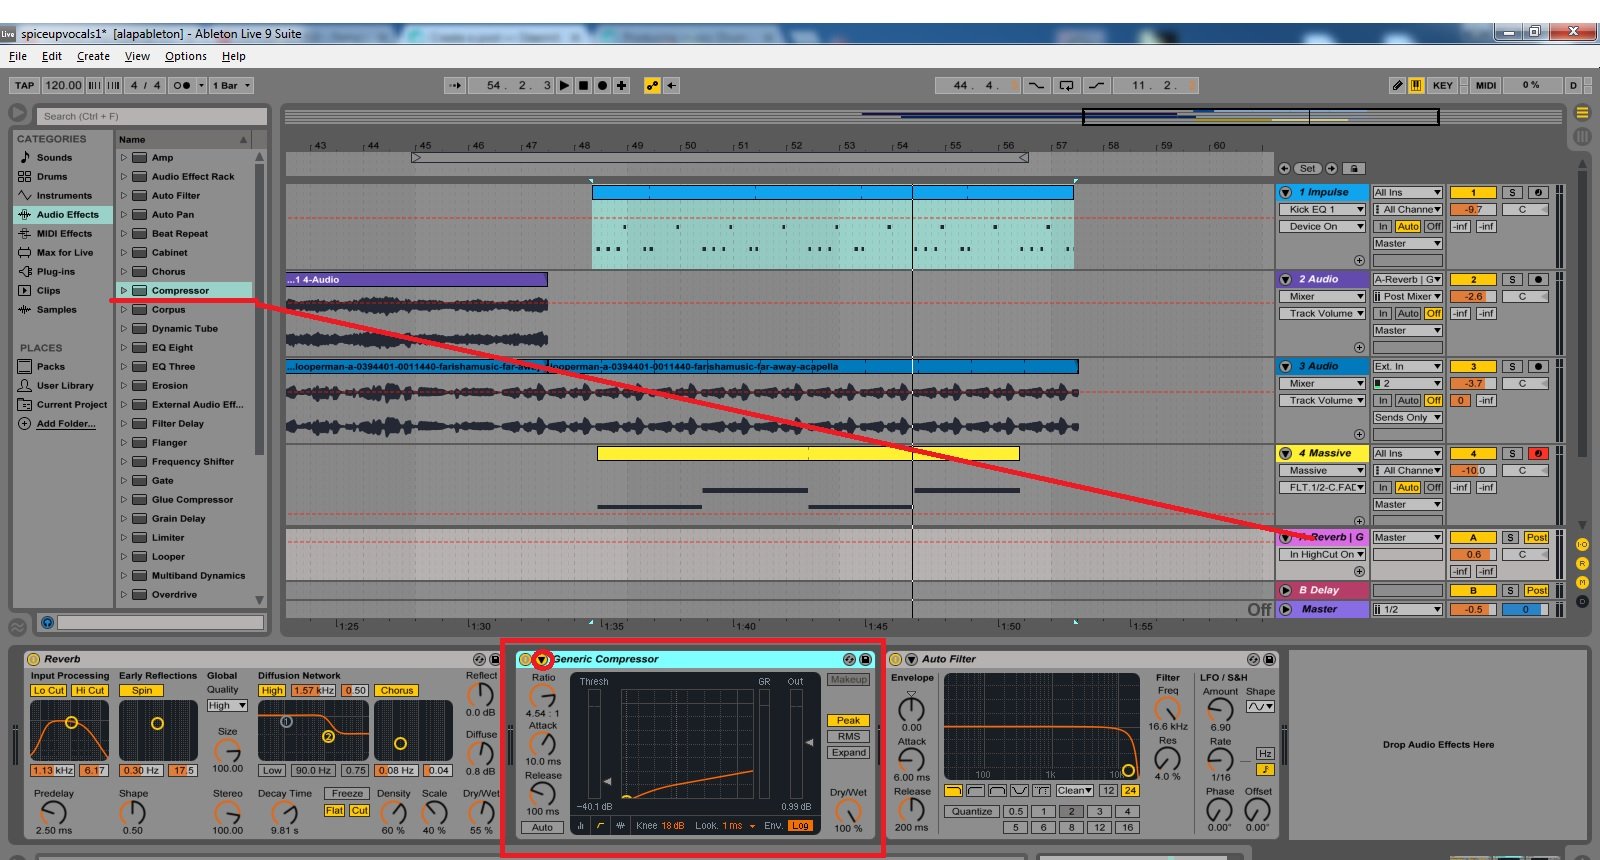Click the MIDI map mode button
This screenshot has height=860, width=1600.
pyautogui.click(x=1486, y=86)
